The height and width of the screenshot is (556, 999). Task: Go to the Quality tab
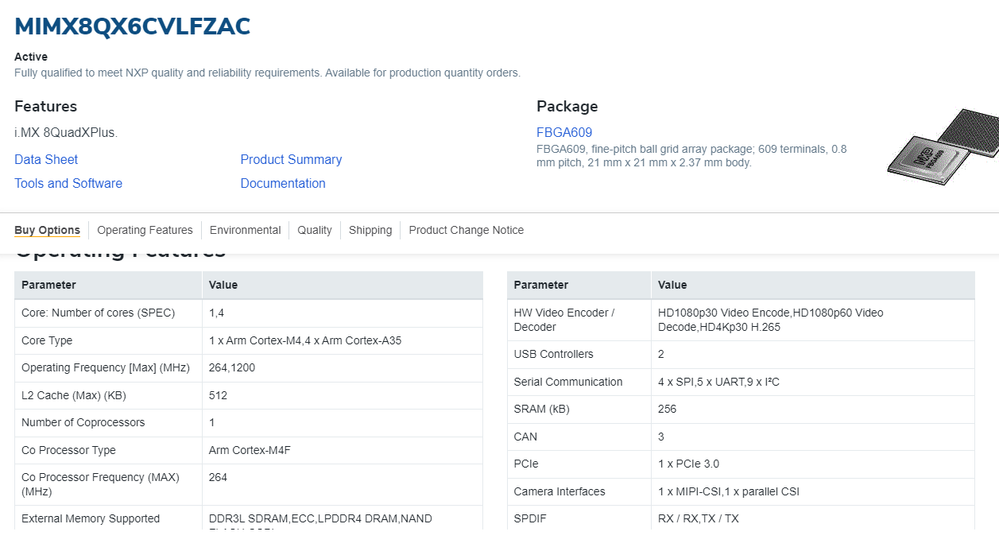(x=314, y=230)
